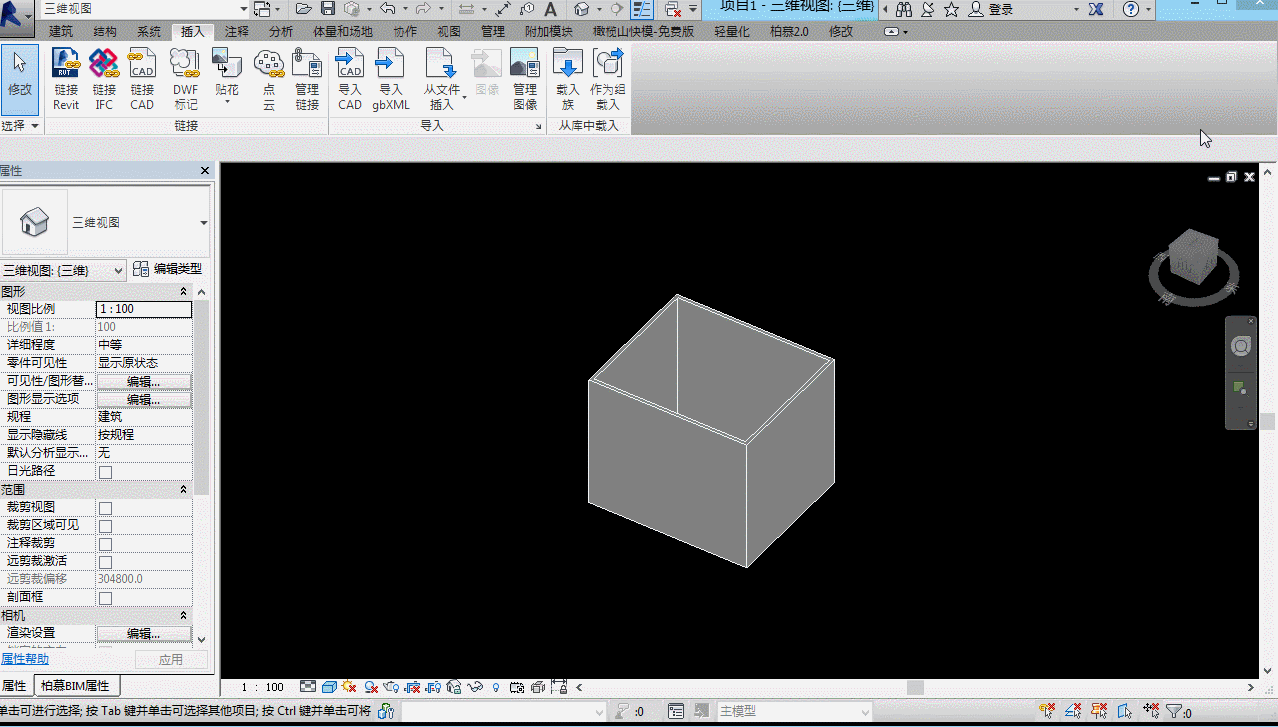Toggle the 裁剪区域可见 checkbox

[105, 526]
